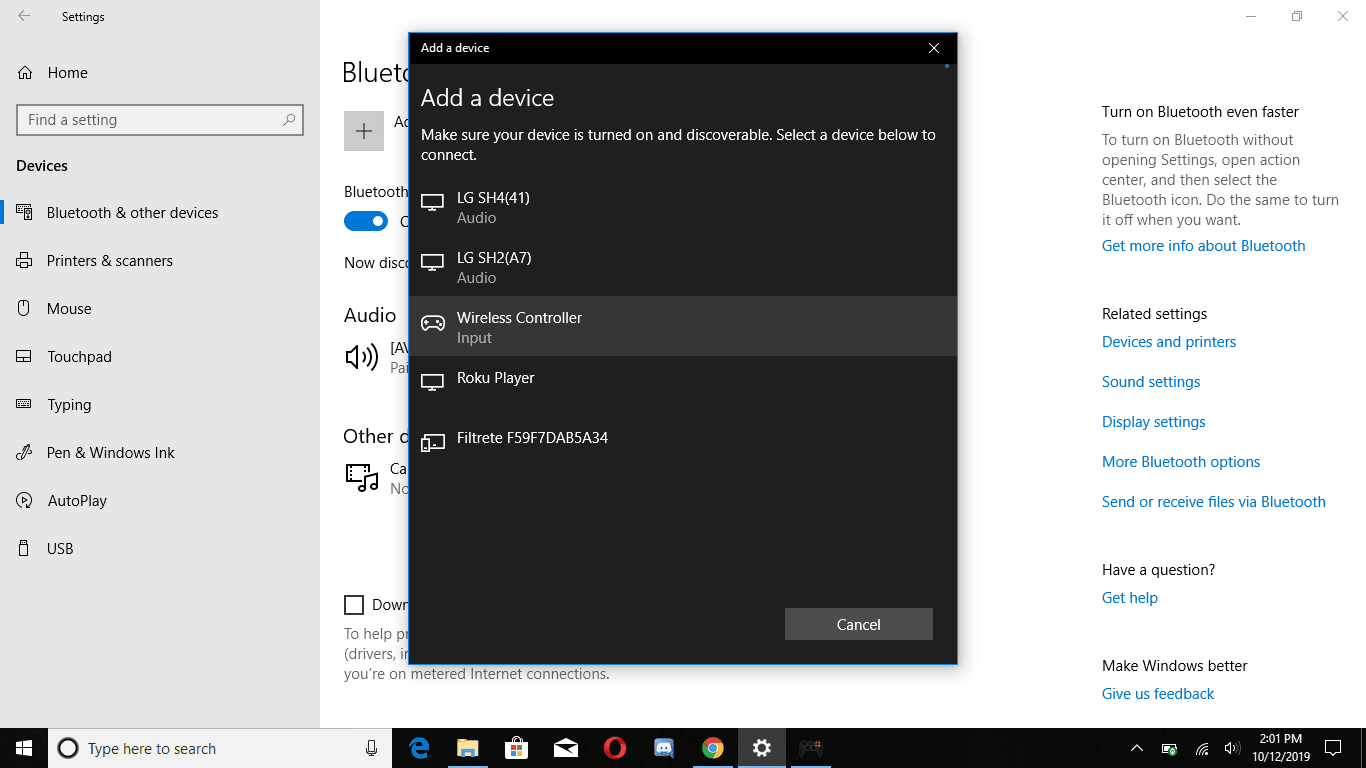Show hidden icons in system tray
This screenshot has width=1366, height=768.
point(1137,748)
